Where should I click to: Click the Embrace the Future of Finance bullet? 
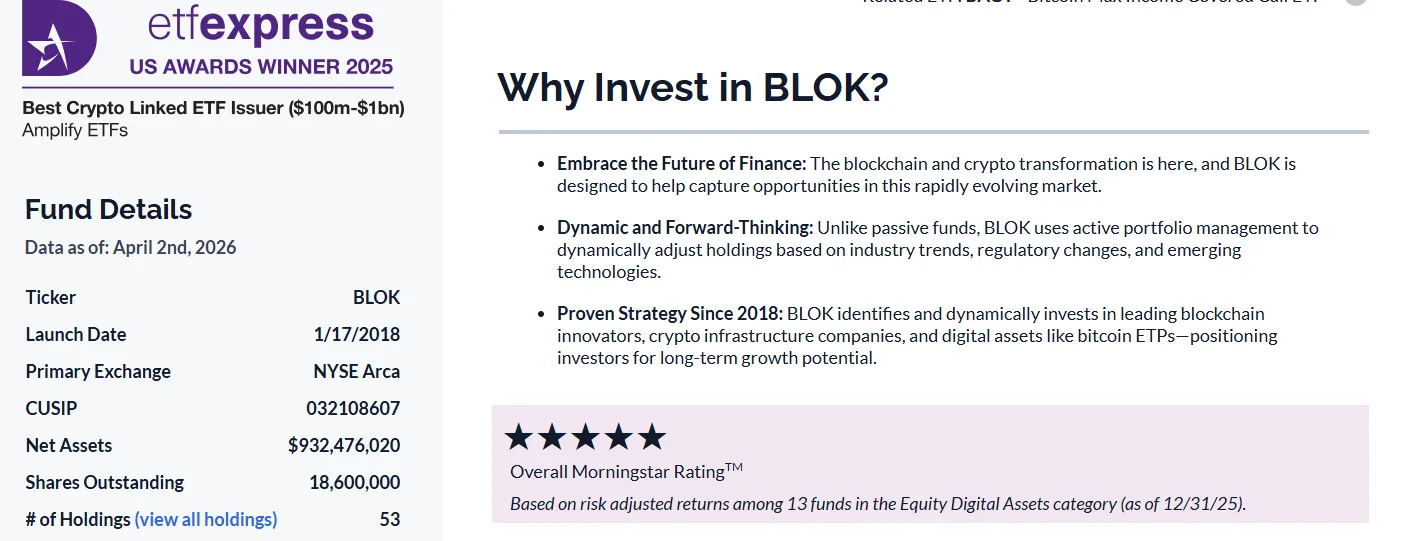pos(681,163)
